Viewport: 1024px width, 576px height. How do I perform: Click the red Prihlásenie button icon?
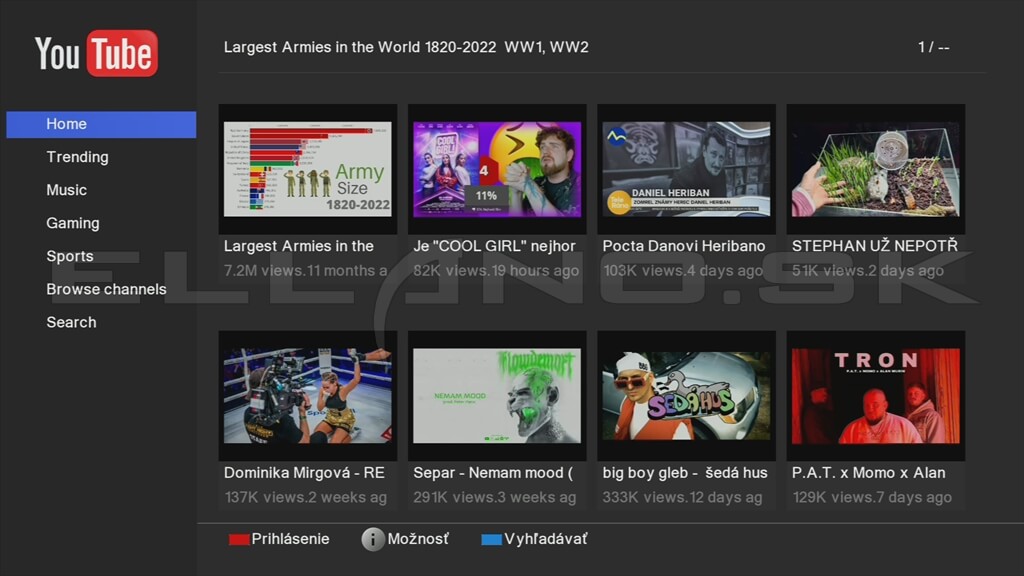coord(238,539)
